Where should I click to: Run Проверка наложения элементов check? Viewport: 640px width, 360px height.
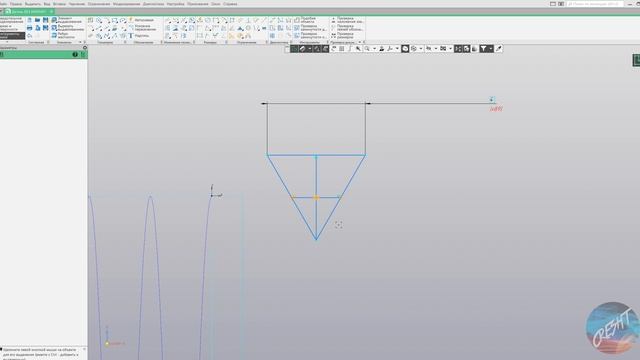pyautogui.click(x=347, y=20)
